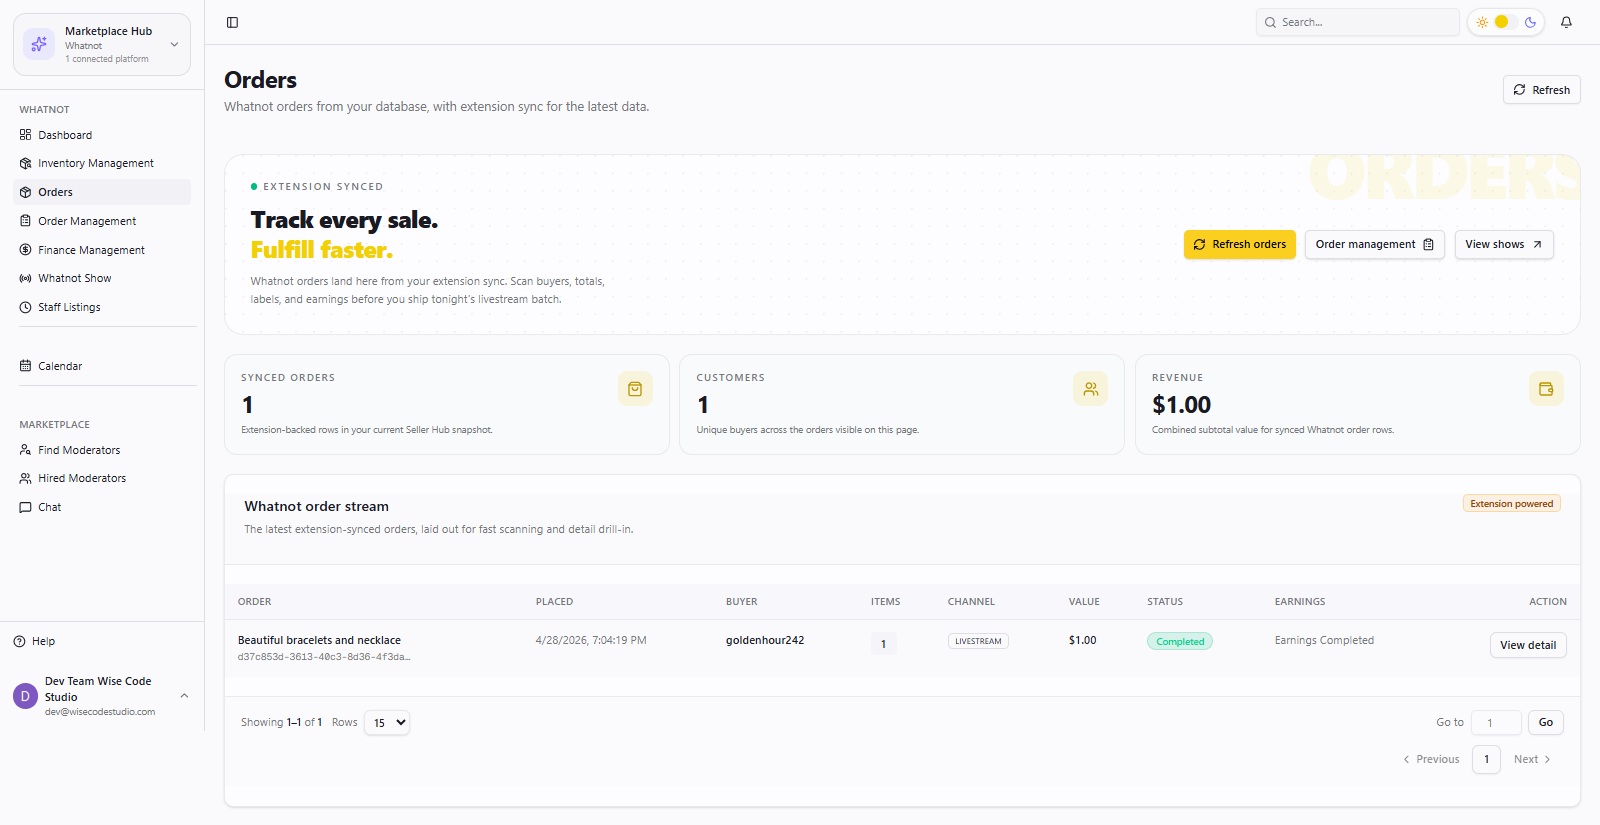Click the View shows button
1600x825 pixels.
(x=1504, y=244)
